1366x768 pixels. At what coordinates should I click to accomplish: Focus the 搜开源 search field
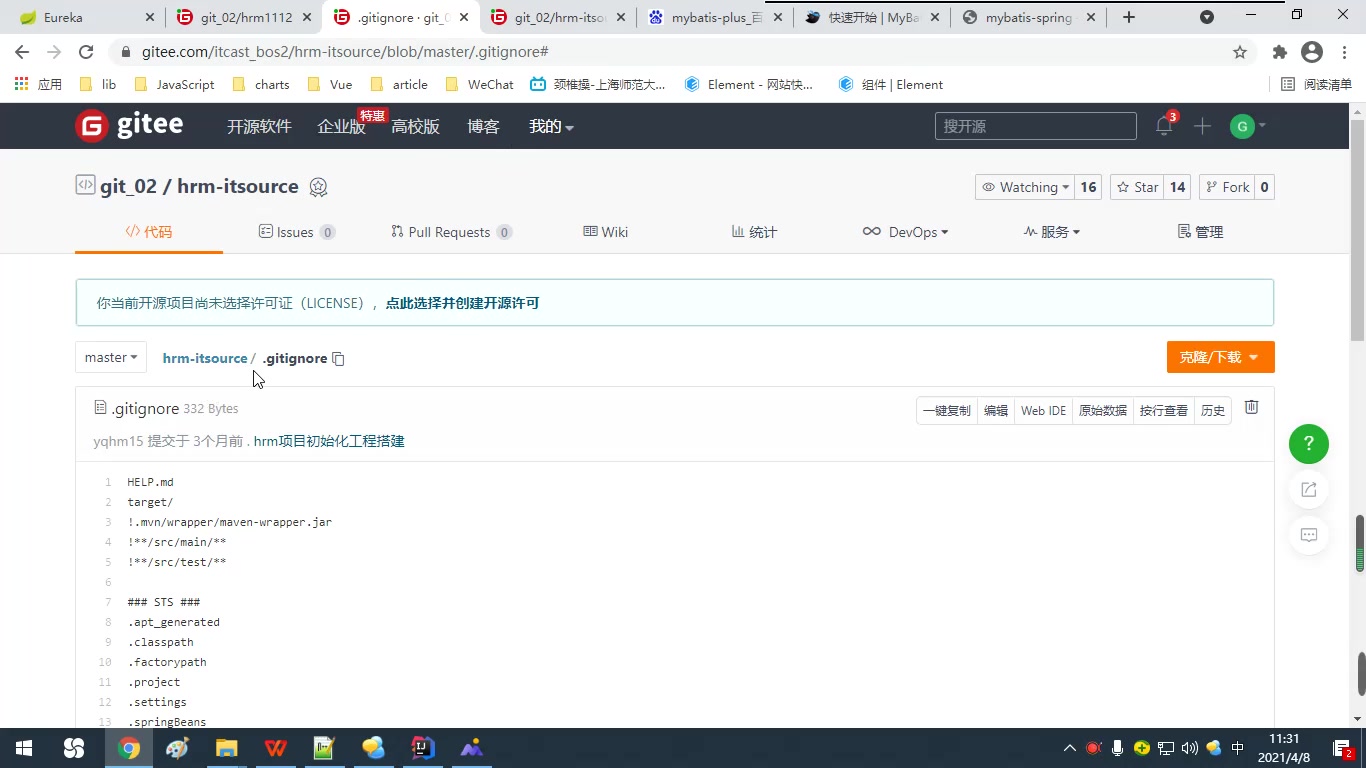point(1036,126)
